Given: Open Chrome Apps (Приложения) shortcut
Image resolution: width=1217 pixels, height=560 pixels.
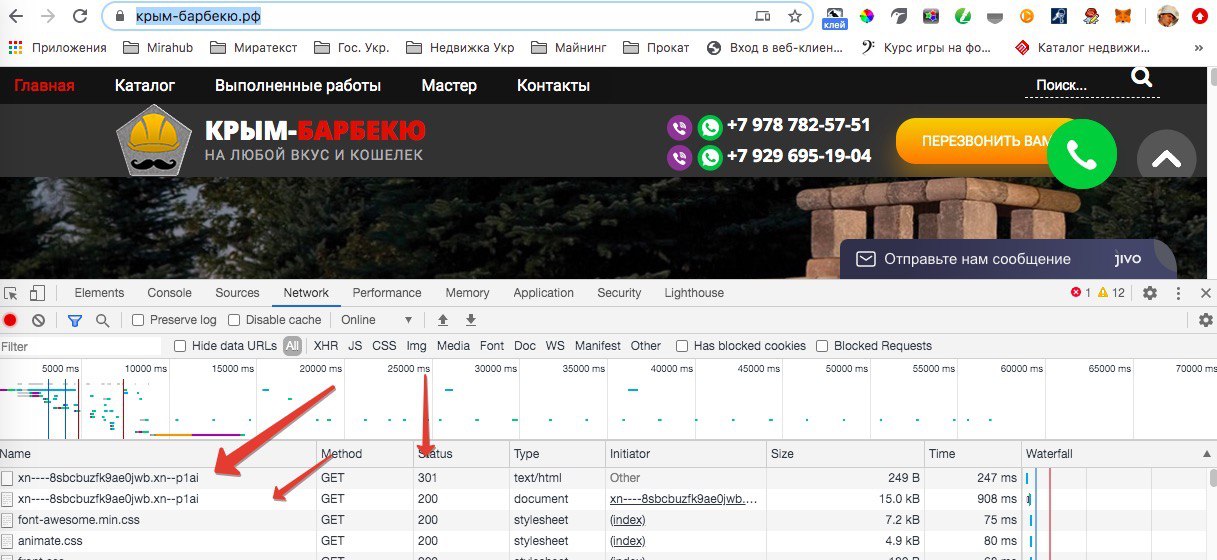Looking at the screenshot, I should pyautogui.click(x=57, y=47).
